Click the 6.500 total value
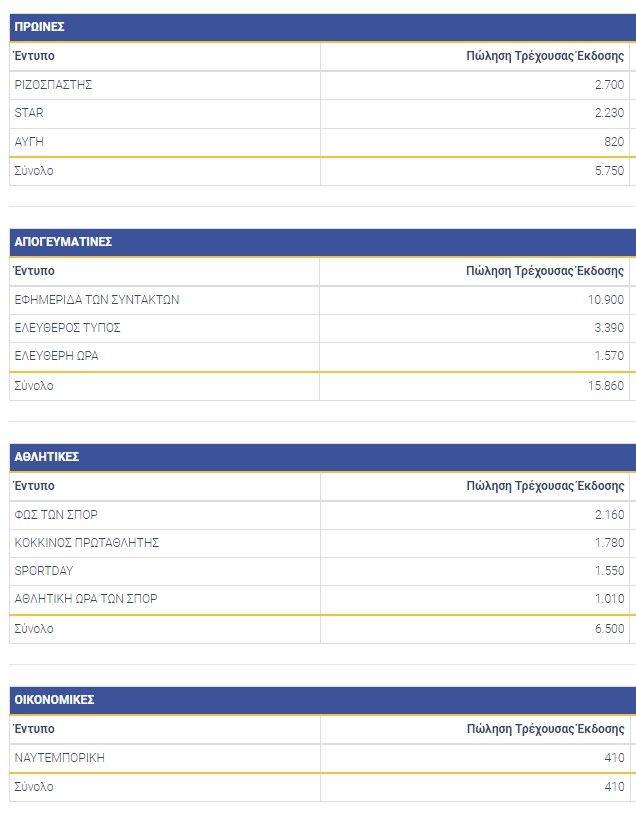 pyautogui.click(x=609, y=629)
